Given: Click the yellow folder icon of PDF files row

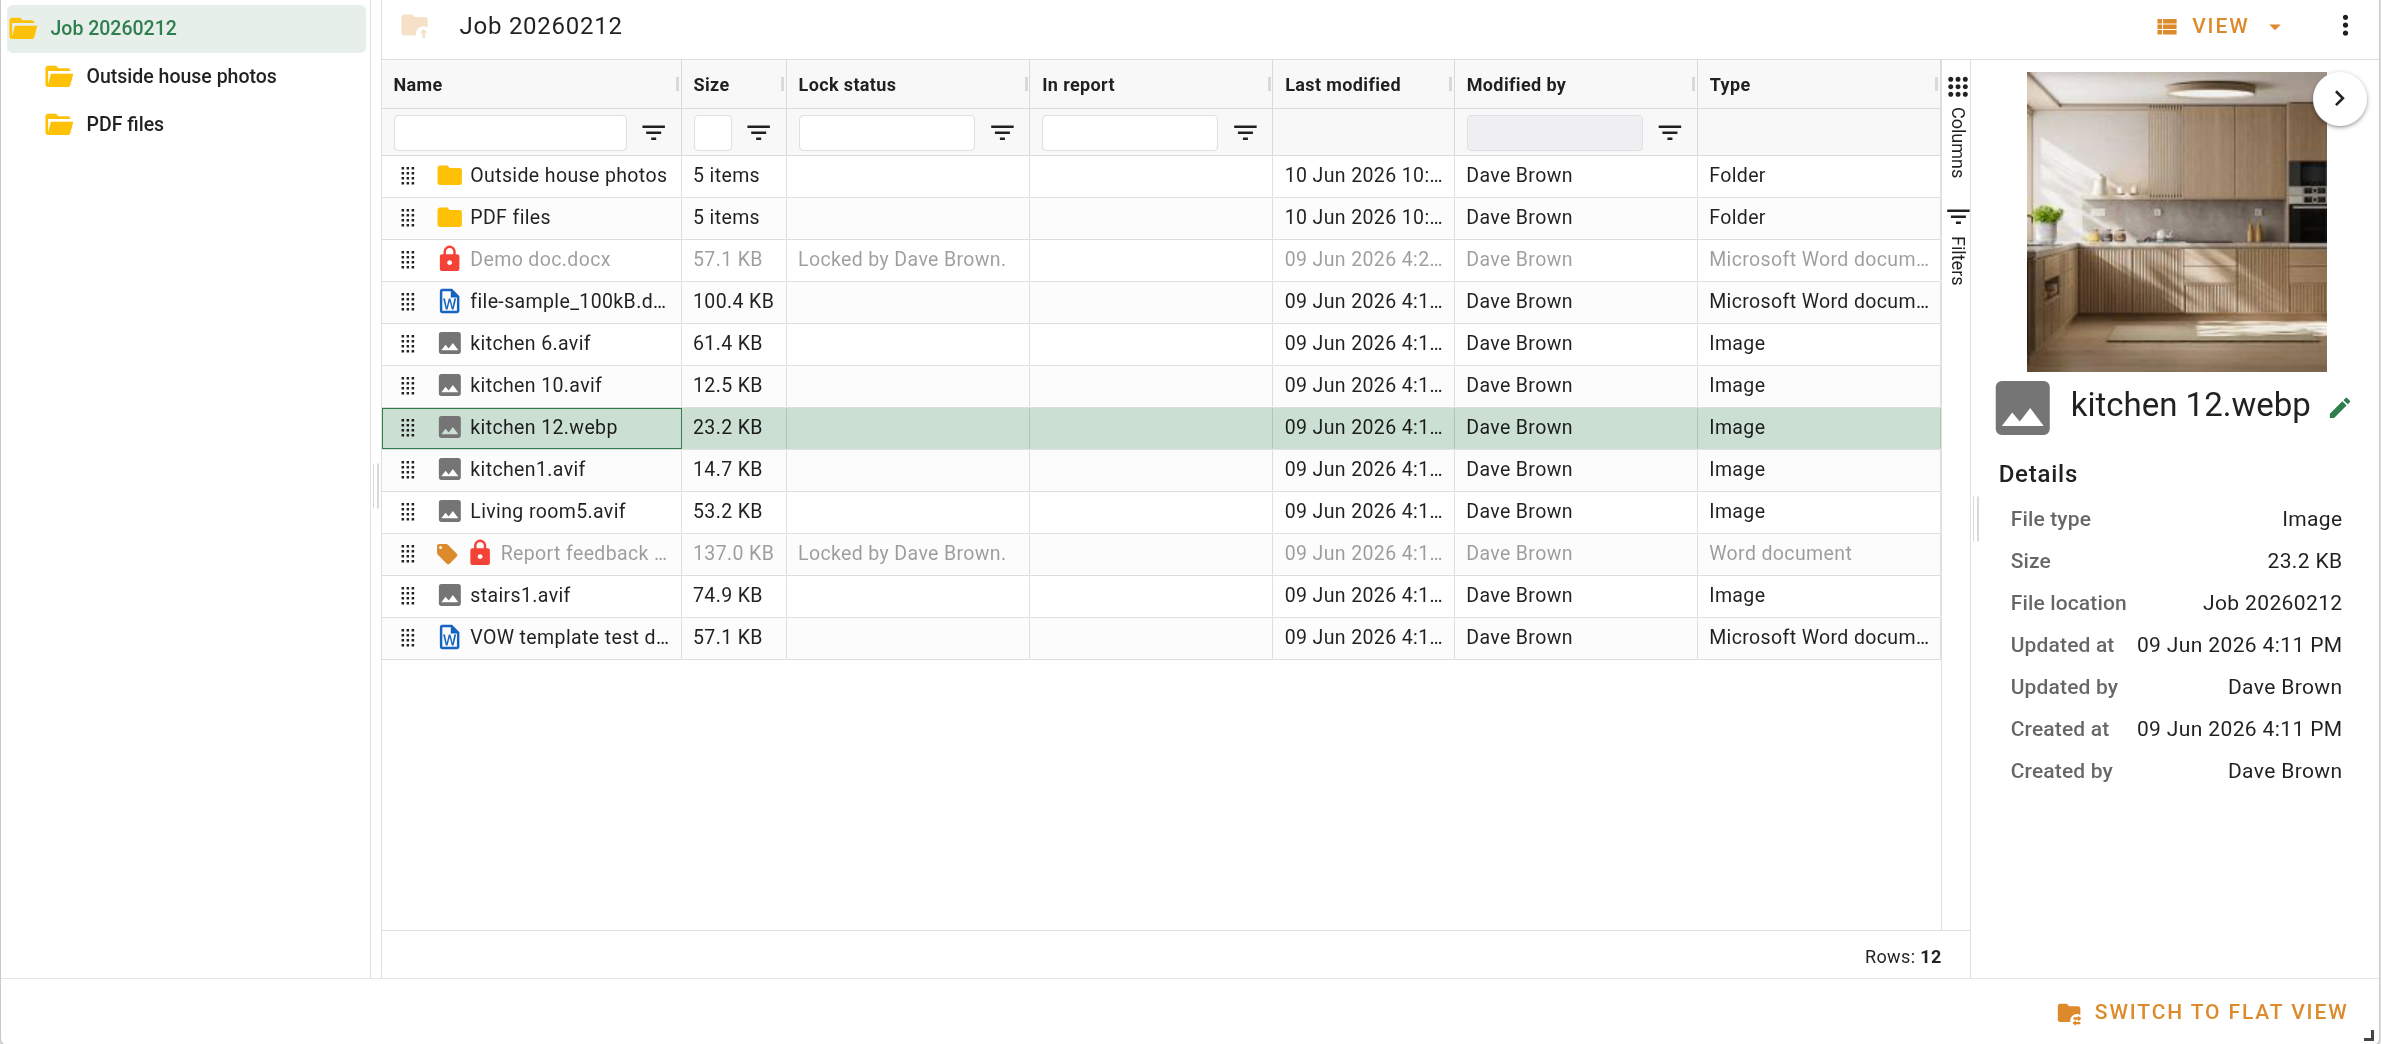Looking at the screenshot, I should (449, 217).
